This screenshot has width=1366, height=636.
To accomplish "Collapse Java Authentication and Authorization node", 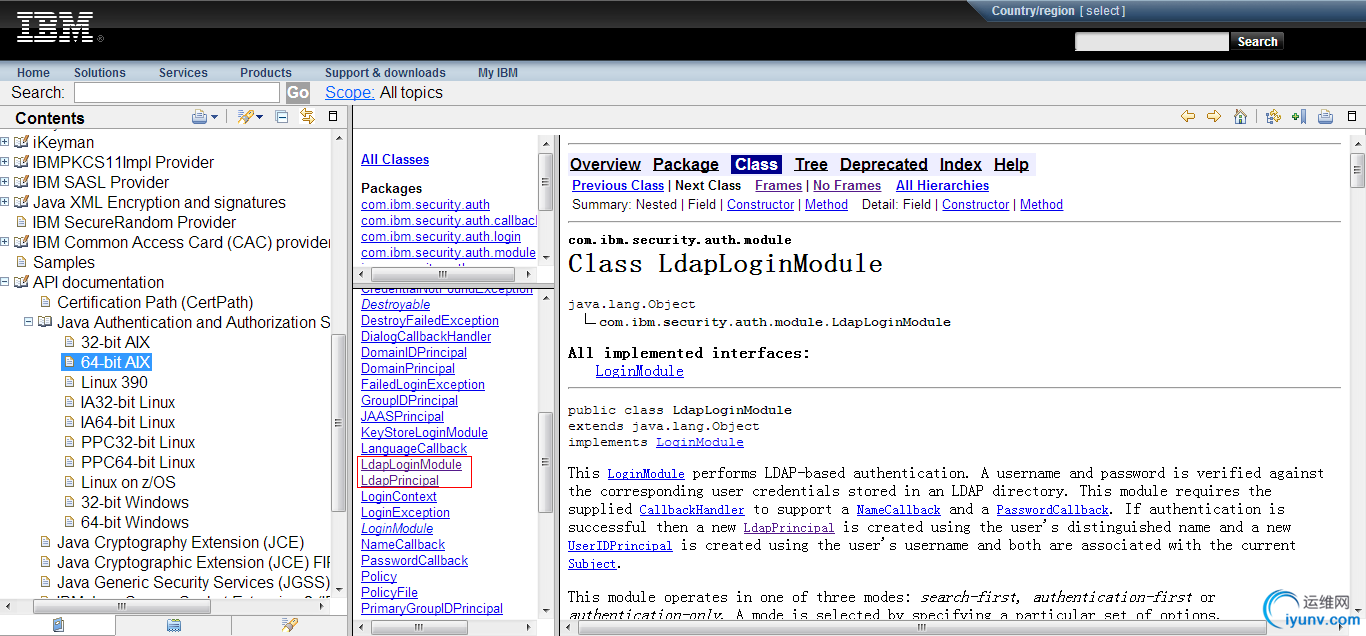I will [x=29, y=322].
